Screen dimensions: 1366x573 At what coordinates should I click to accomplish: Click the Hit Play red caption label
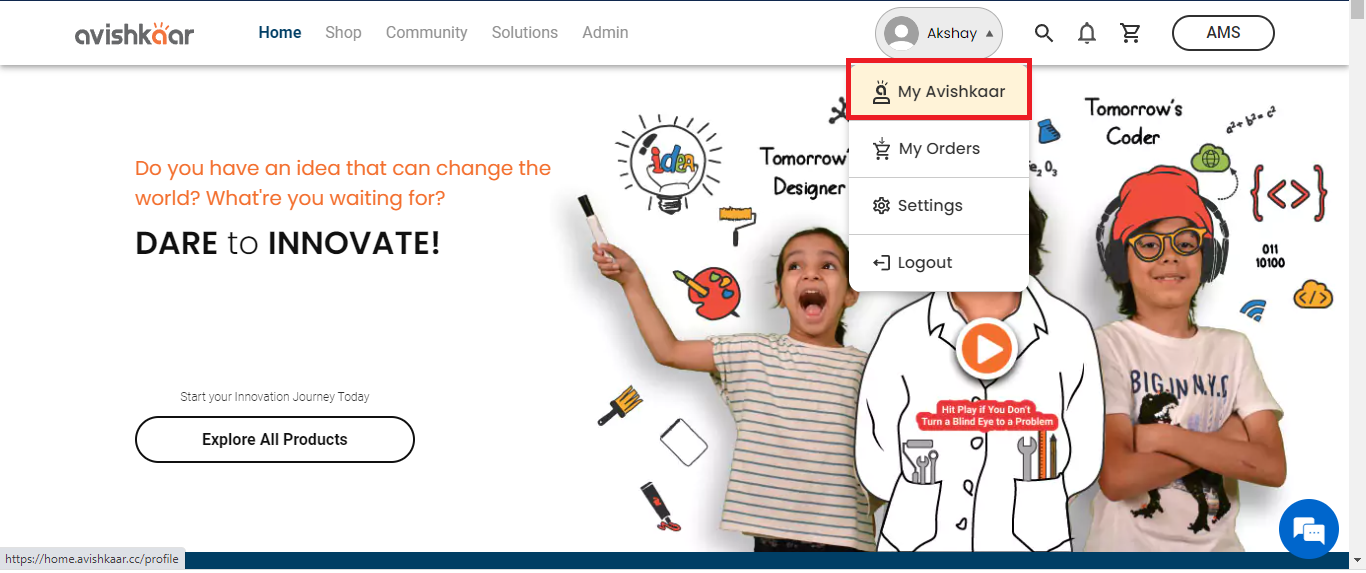[987, 416]
